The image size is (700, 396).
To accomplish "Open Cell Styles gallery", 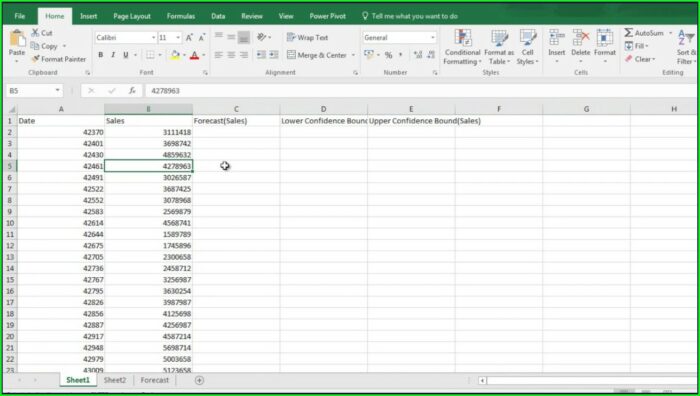I will tap(528, 47).
